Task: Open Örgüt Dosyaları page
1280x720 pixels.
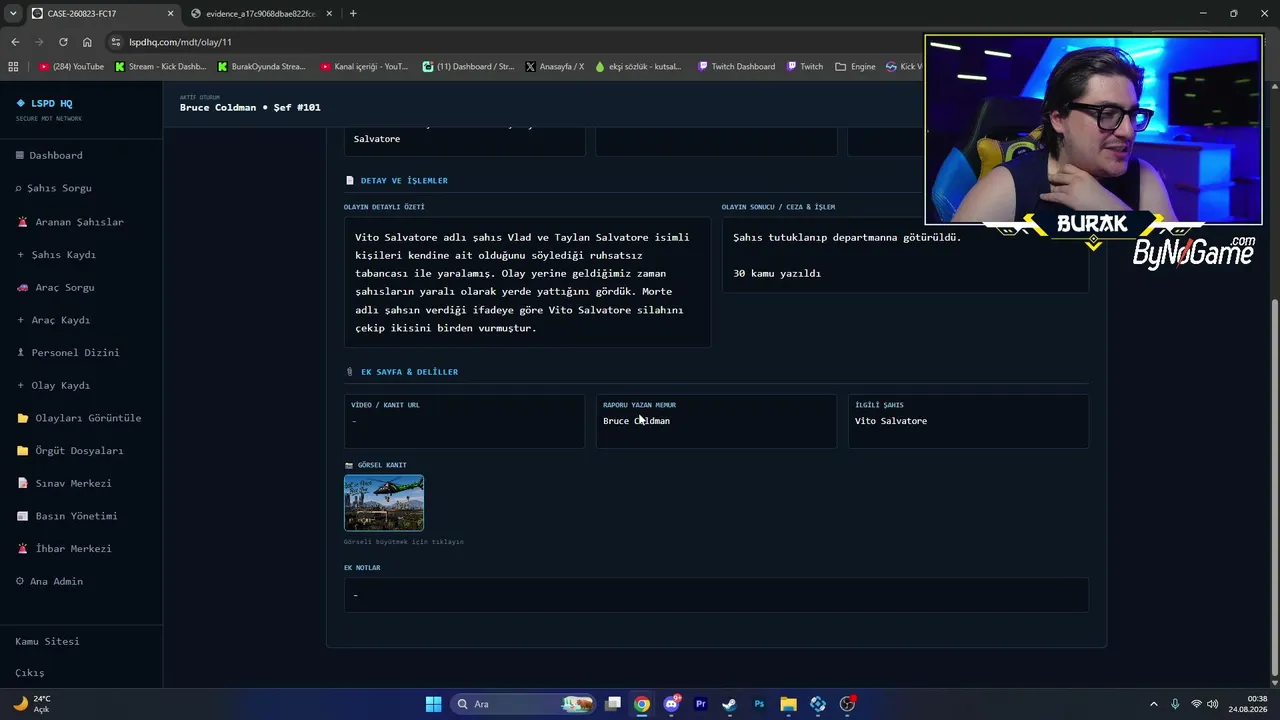Action: click(x=70, y=451)
